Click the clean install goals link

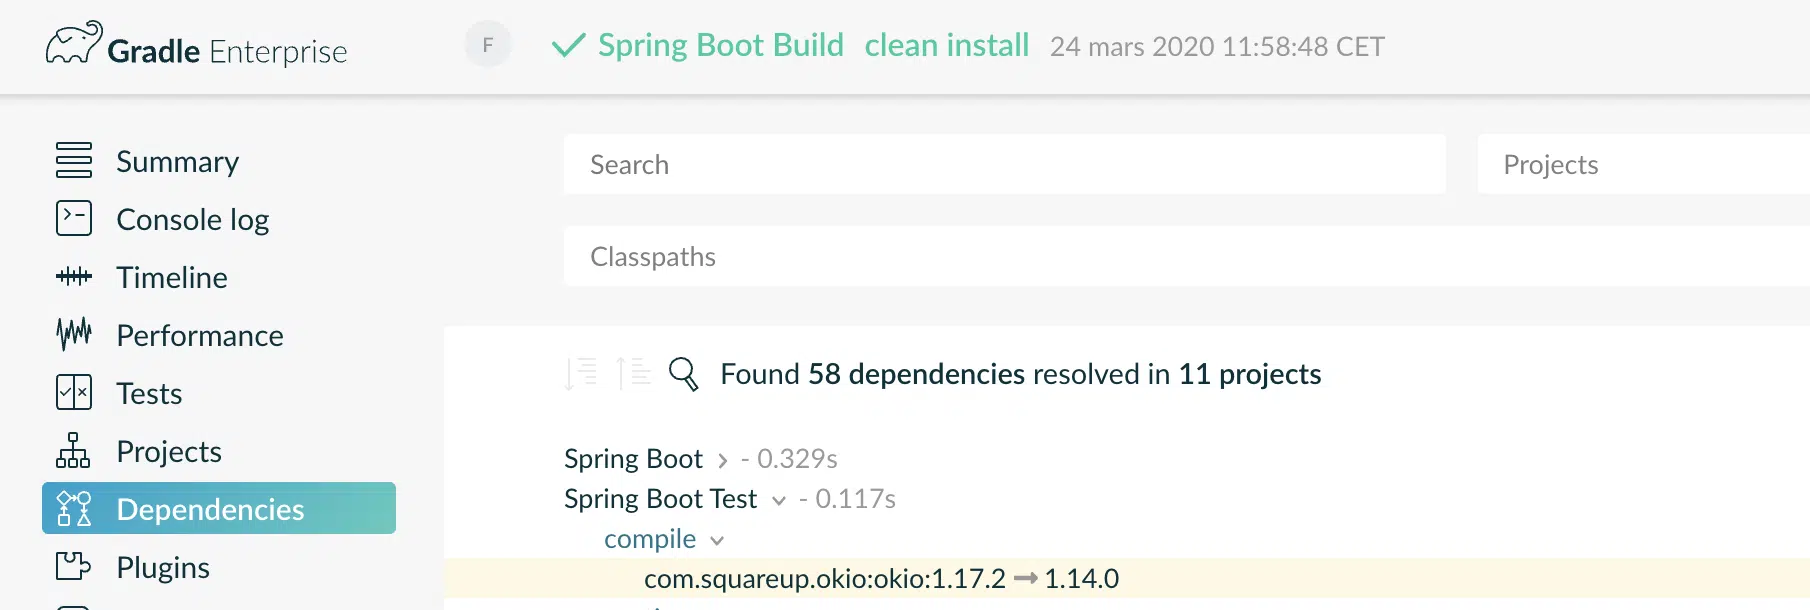947,45
